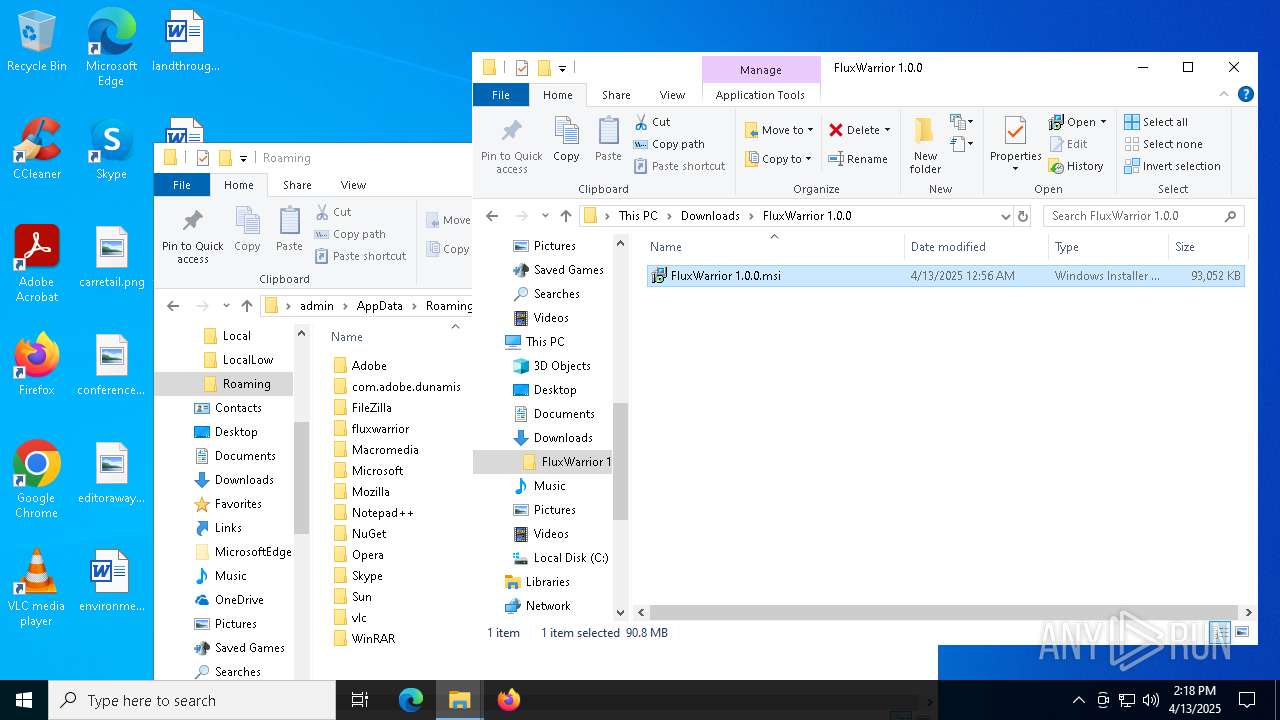Viewport: 1280px width, 720px height.
Task: Open Task View on the taskbar
Action: coord(360,700)
